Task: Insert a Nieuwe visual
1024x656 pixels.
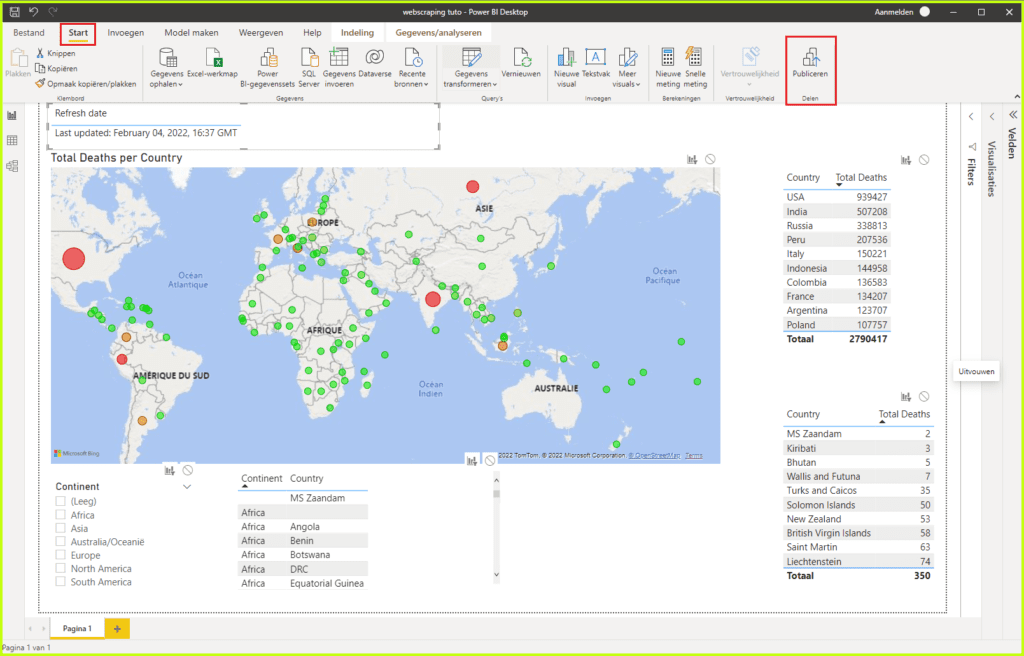Action: click(566, 67)
